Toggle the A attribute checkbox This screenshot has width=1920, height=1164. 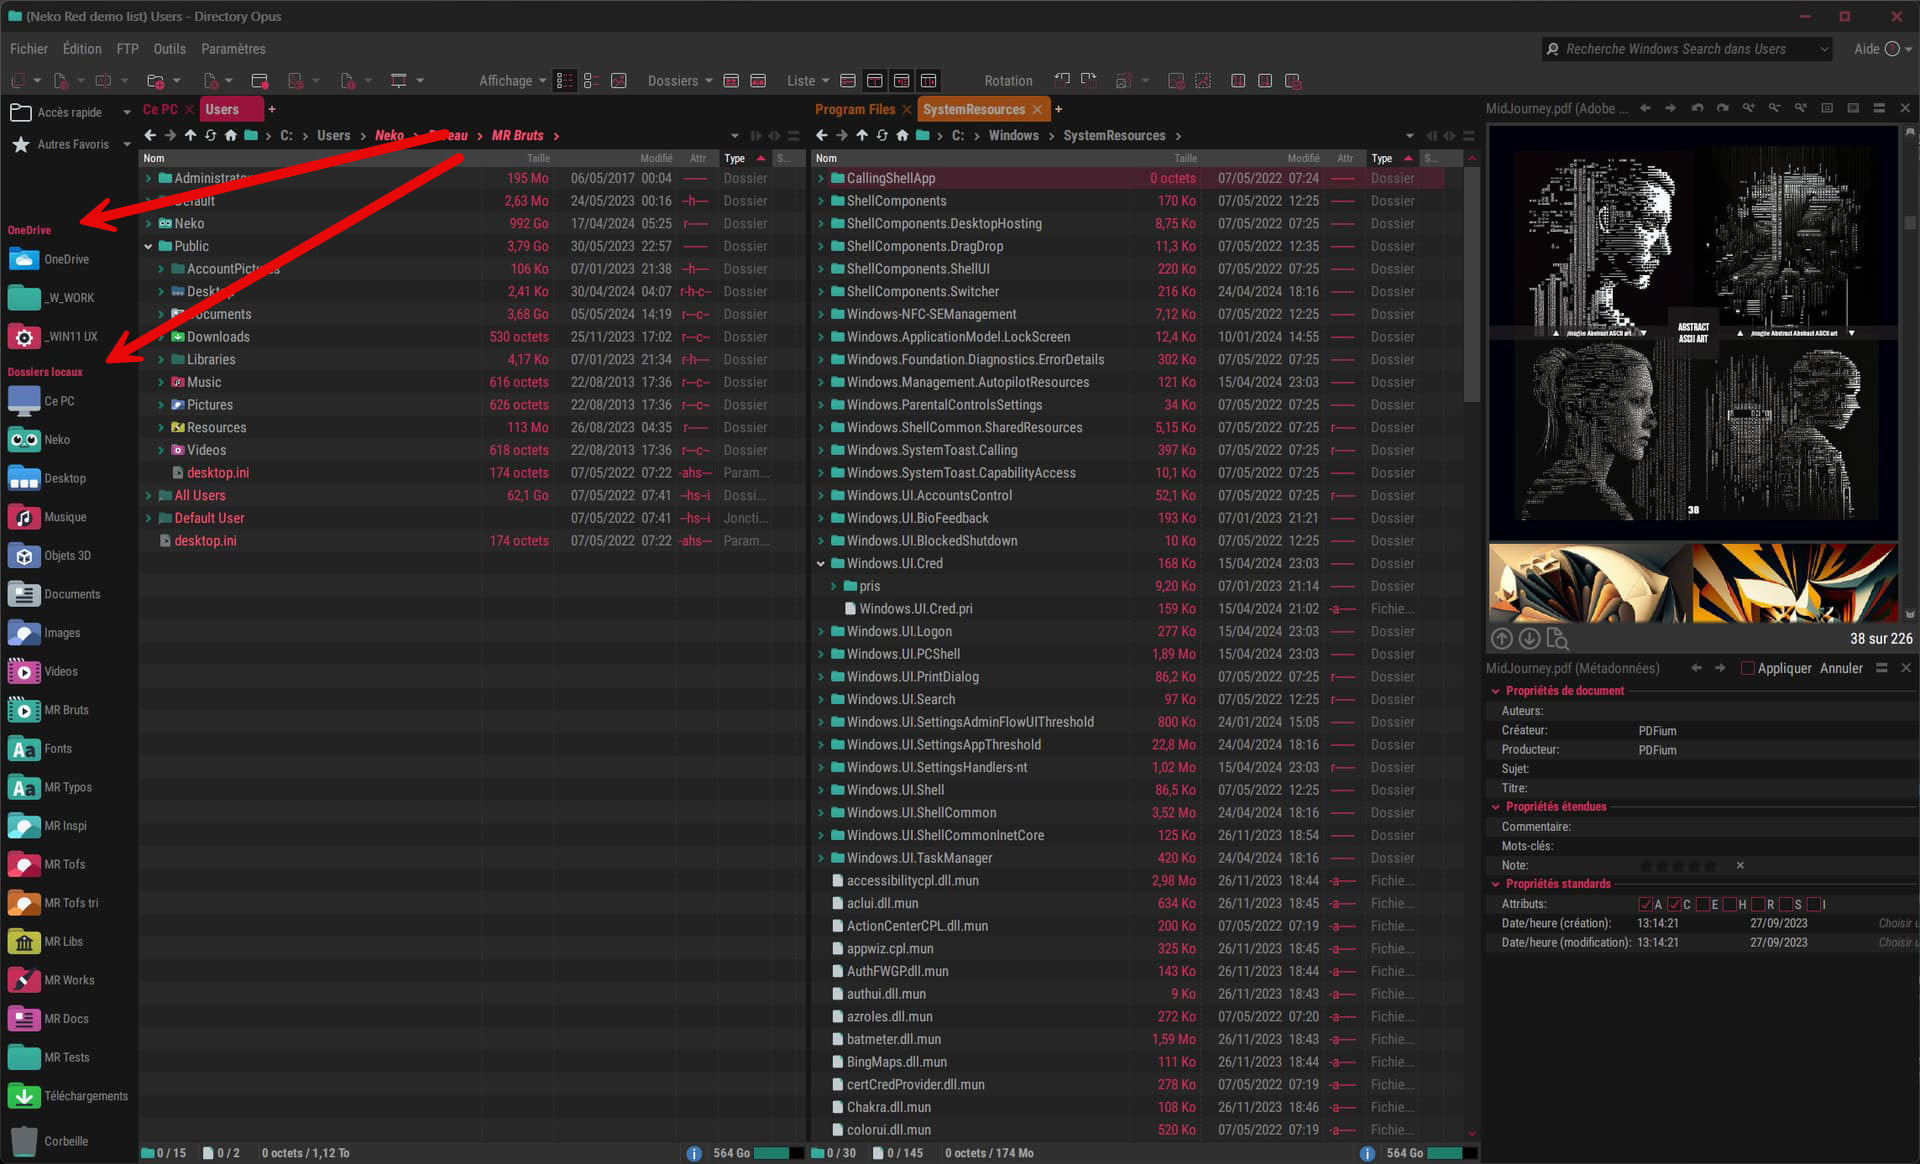point(1645,904)
